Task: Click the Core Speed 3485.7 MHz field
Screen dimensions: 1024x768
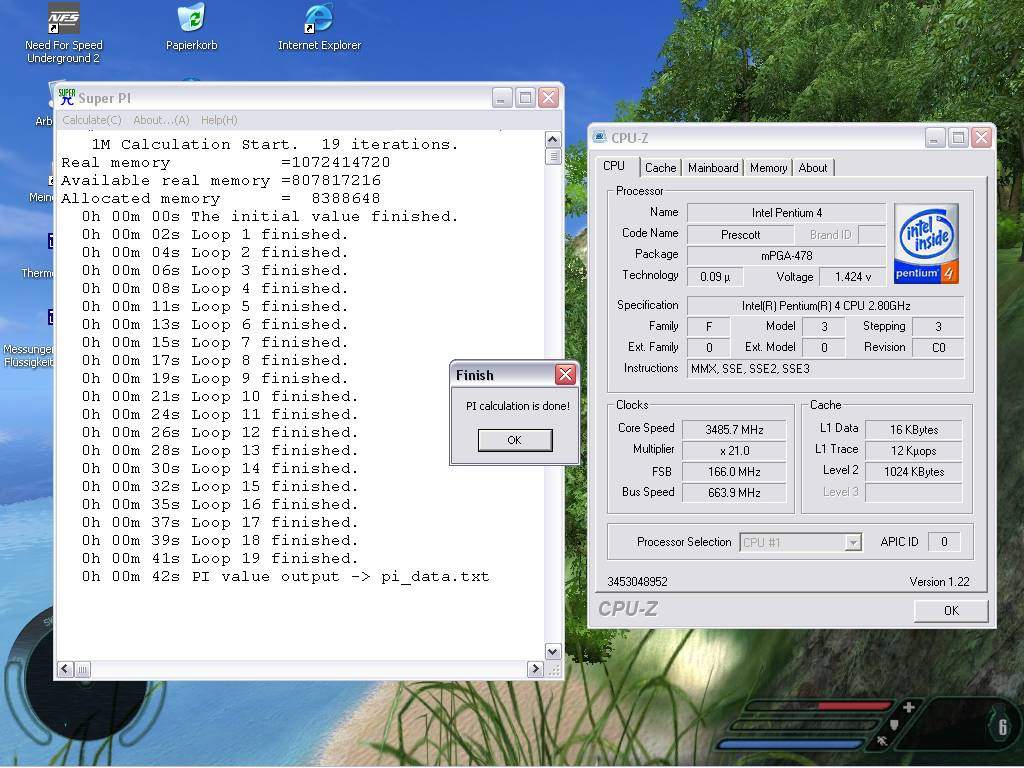Action: tap(734, 430)
